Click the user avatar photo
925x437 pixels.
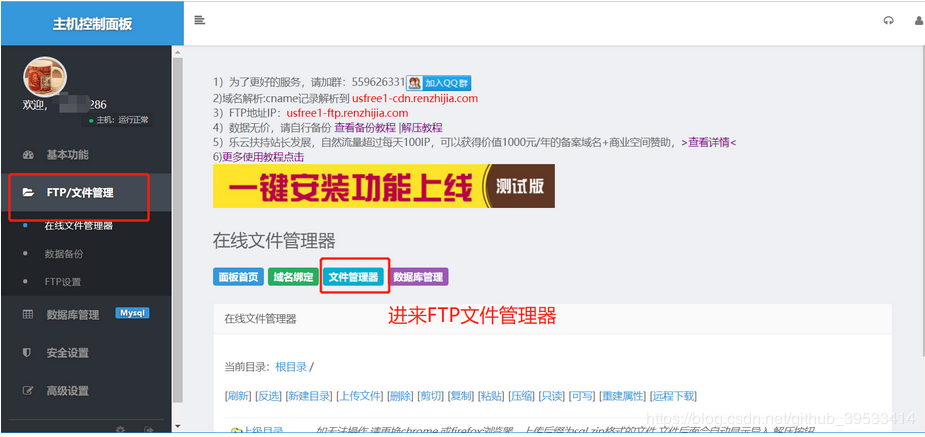click(44, 78)
